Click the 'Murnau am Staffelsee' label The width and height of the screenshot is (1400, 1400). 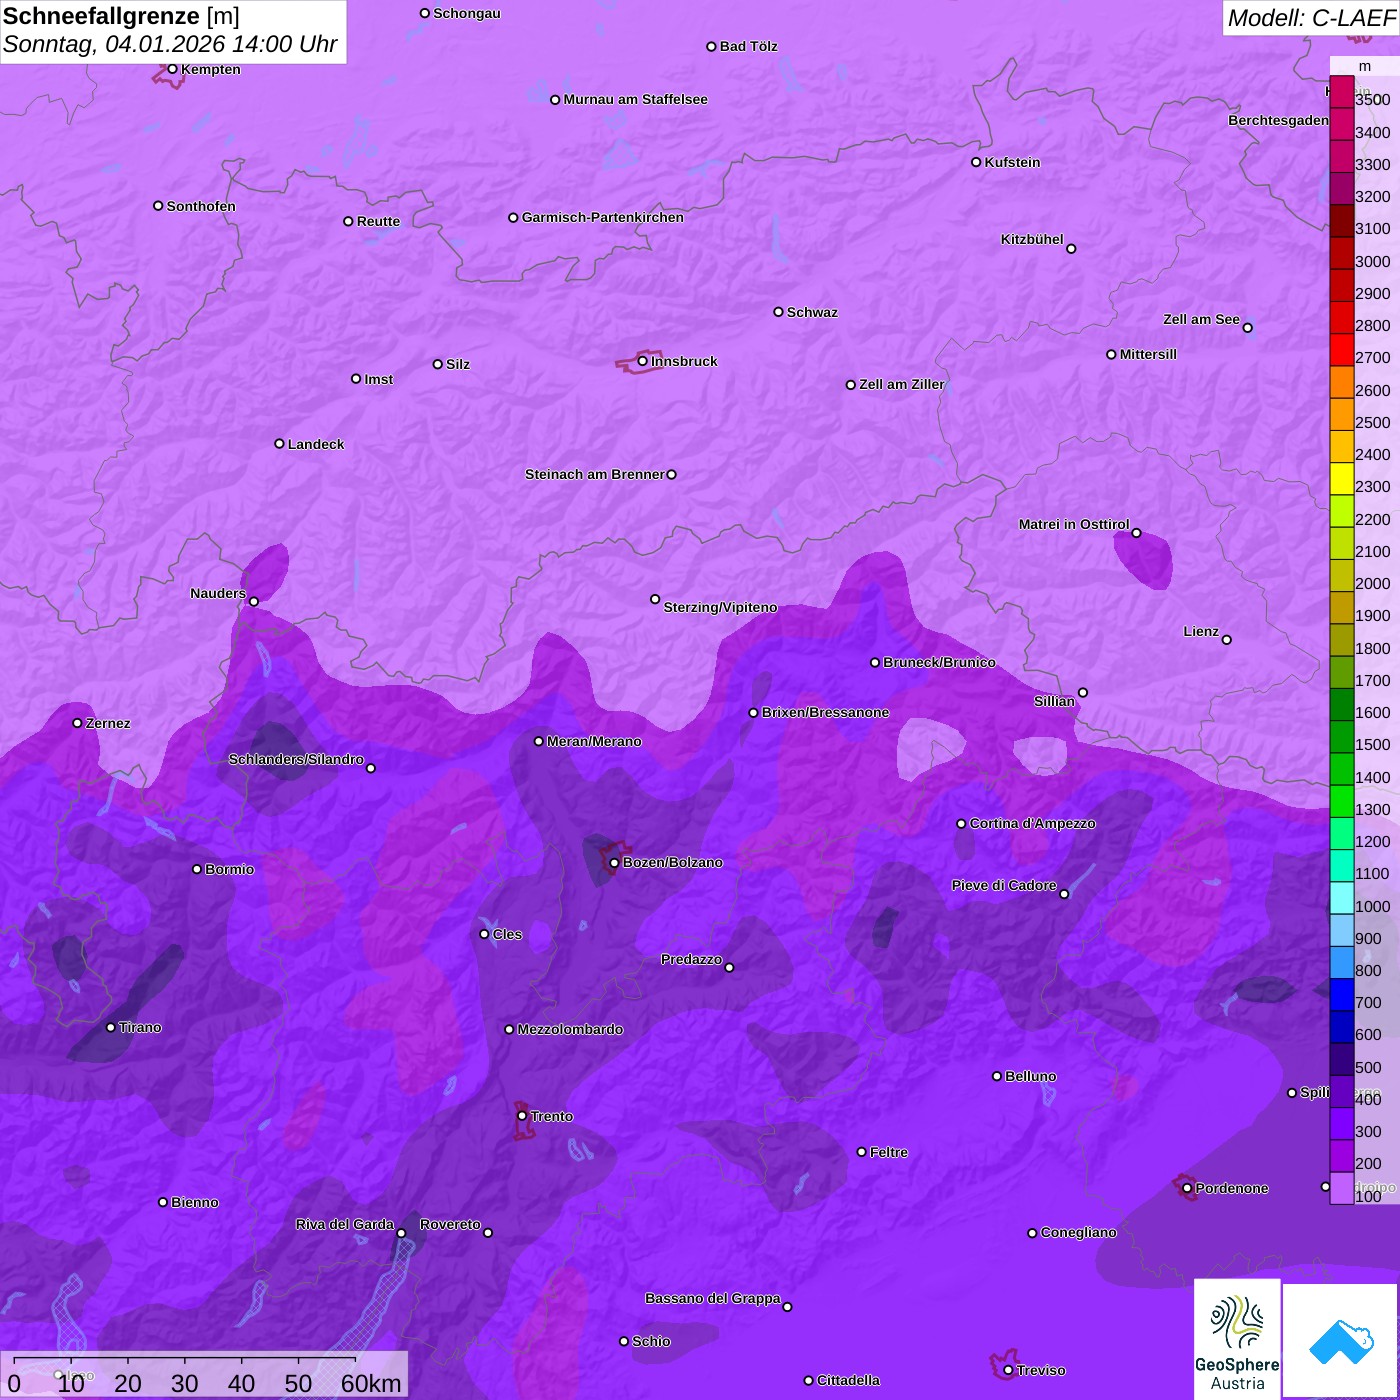coord(635,99)
